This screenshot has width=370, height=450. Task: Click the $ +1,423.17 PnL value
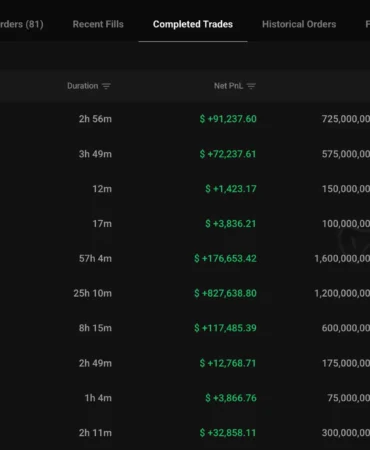coord(231,189)
